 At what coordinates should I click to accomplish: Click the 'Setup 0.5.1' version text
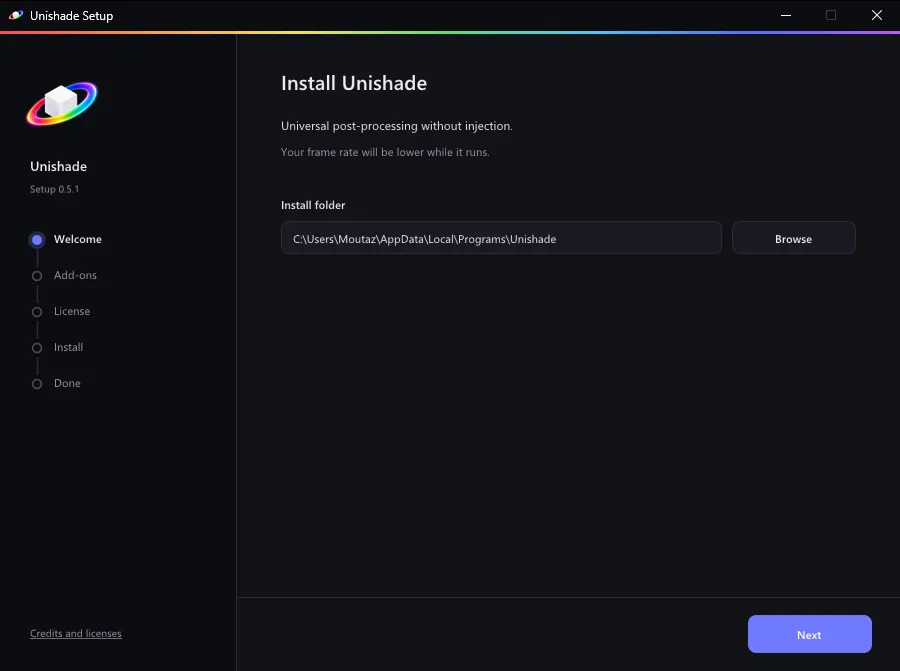click(55, 189)
